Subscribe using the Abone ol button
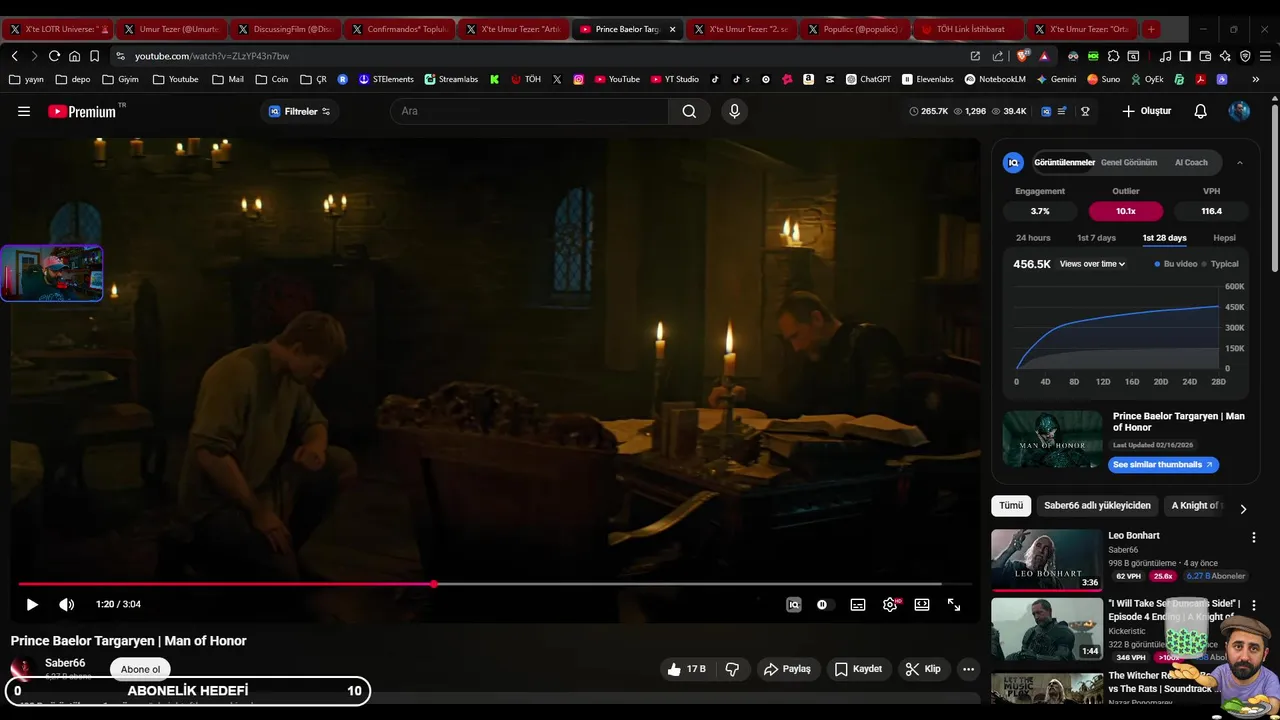The height and width of the screenshot is (720, 1280). click(140, 669)
